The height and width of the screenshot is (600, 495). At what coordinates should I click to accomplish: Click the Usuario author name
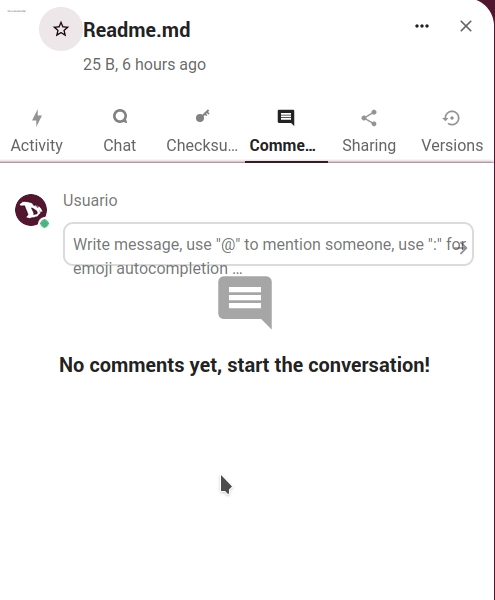90,201
